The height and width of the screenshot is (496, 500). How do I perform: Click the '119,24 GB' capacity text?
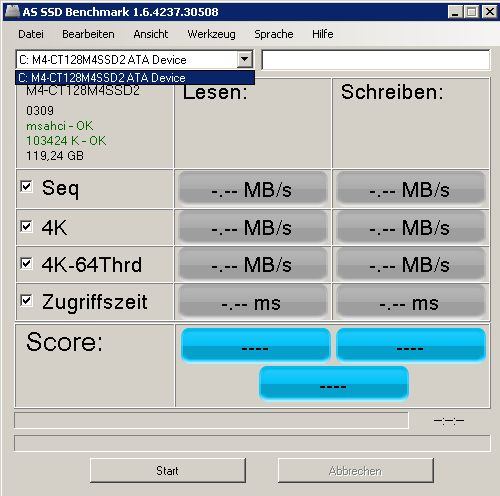[55, 156]
